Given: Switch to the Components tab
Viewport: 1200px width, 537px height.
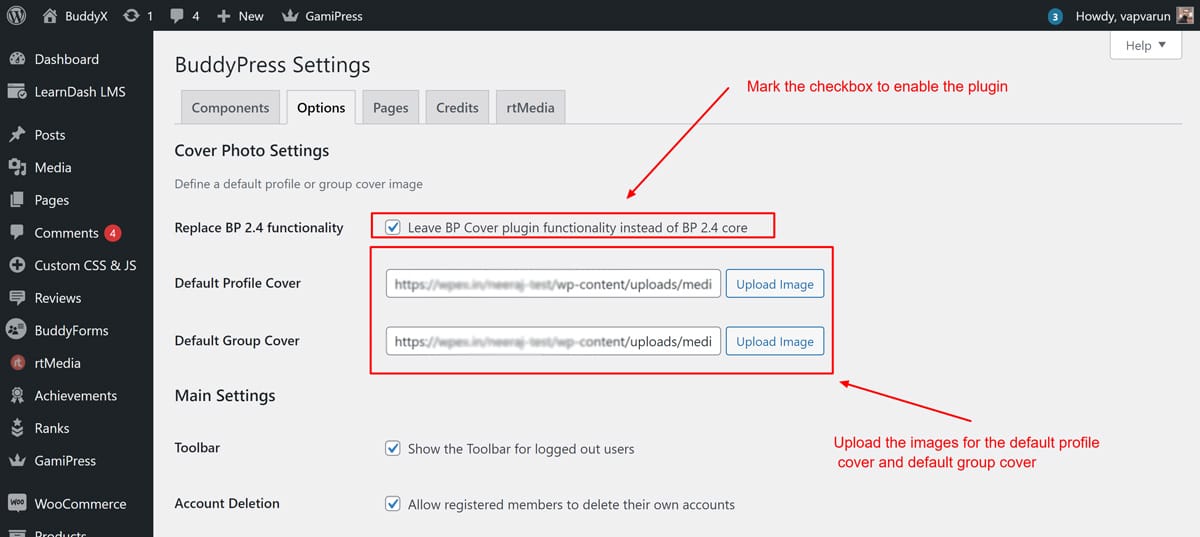Looking at the screenshot, I should [230, 108].
